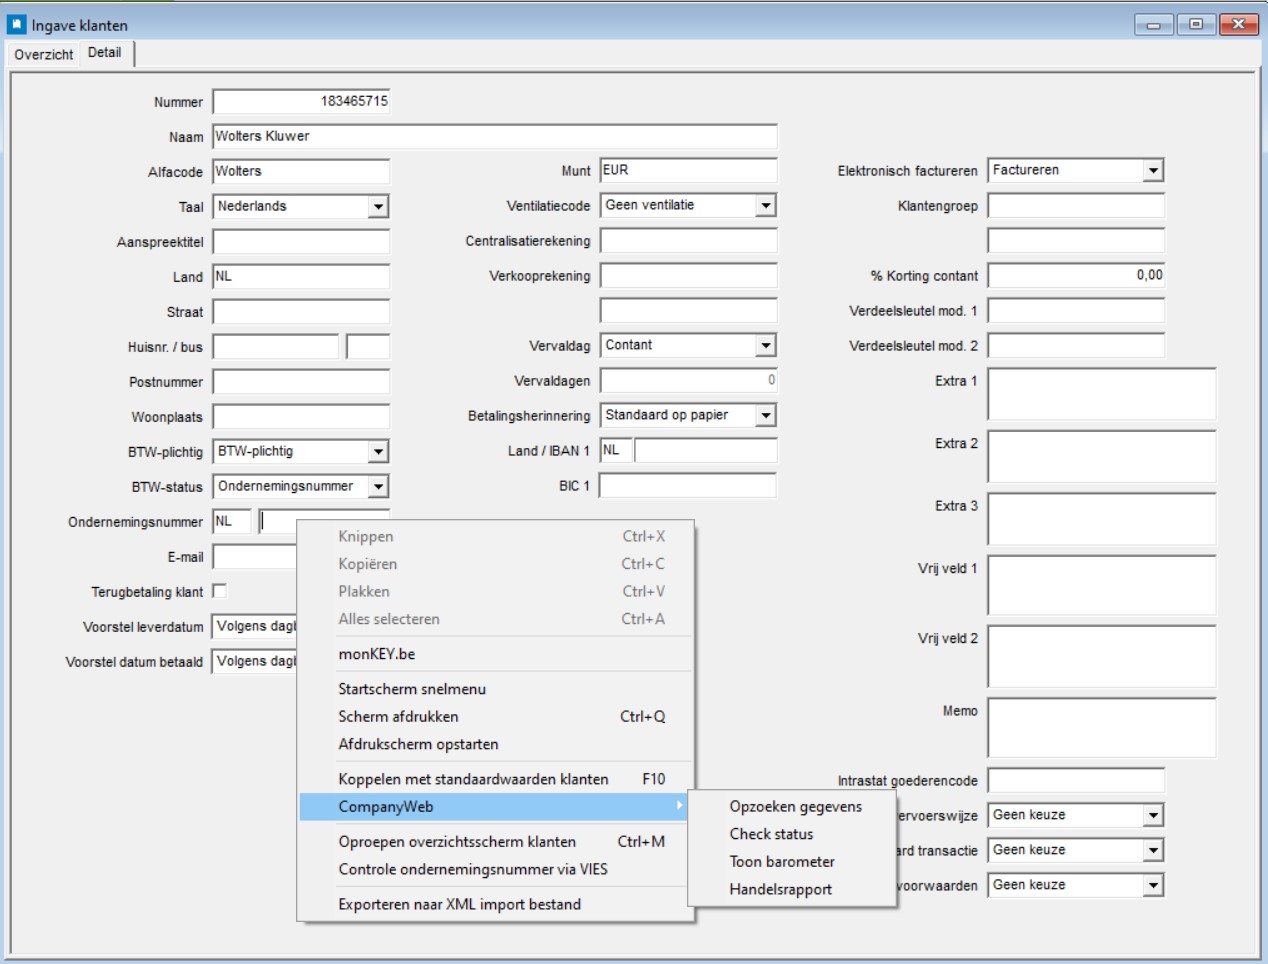The height and width of the screenshot is (964, 1268).
Task: Tick the Terugbetaling klant checkbox
Action: 219,591
